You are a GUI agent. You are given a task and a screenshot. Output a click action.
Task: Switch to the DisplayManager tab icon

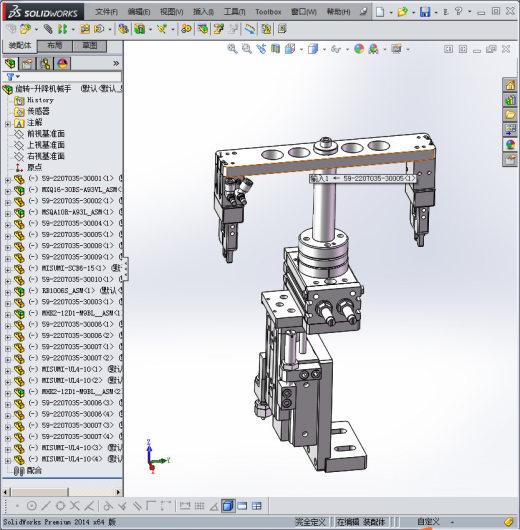[x=62, y=64]
